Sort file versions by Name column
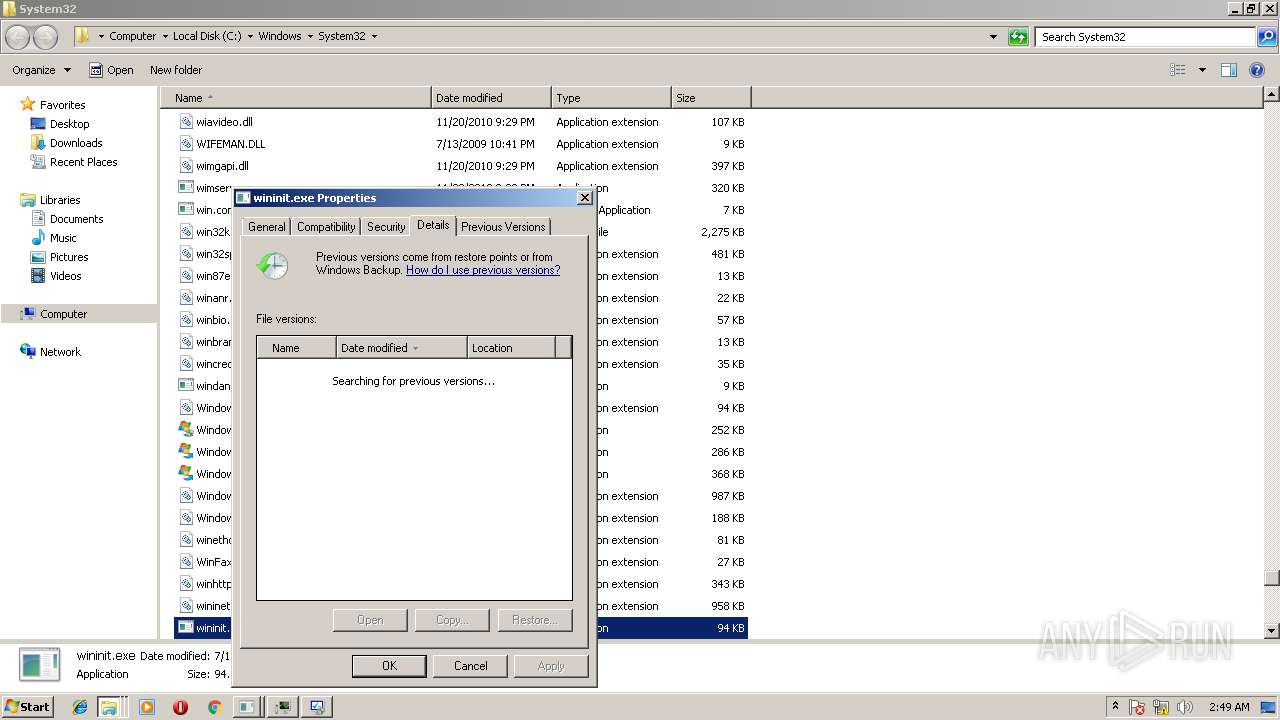Image resolution: width=1280 pixels, height=720 pixels. coord(297,348)
